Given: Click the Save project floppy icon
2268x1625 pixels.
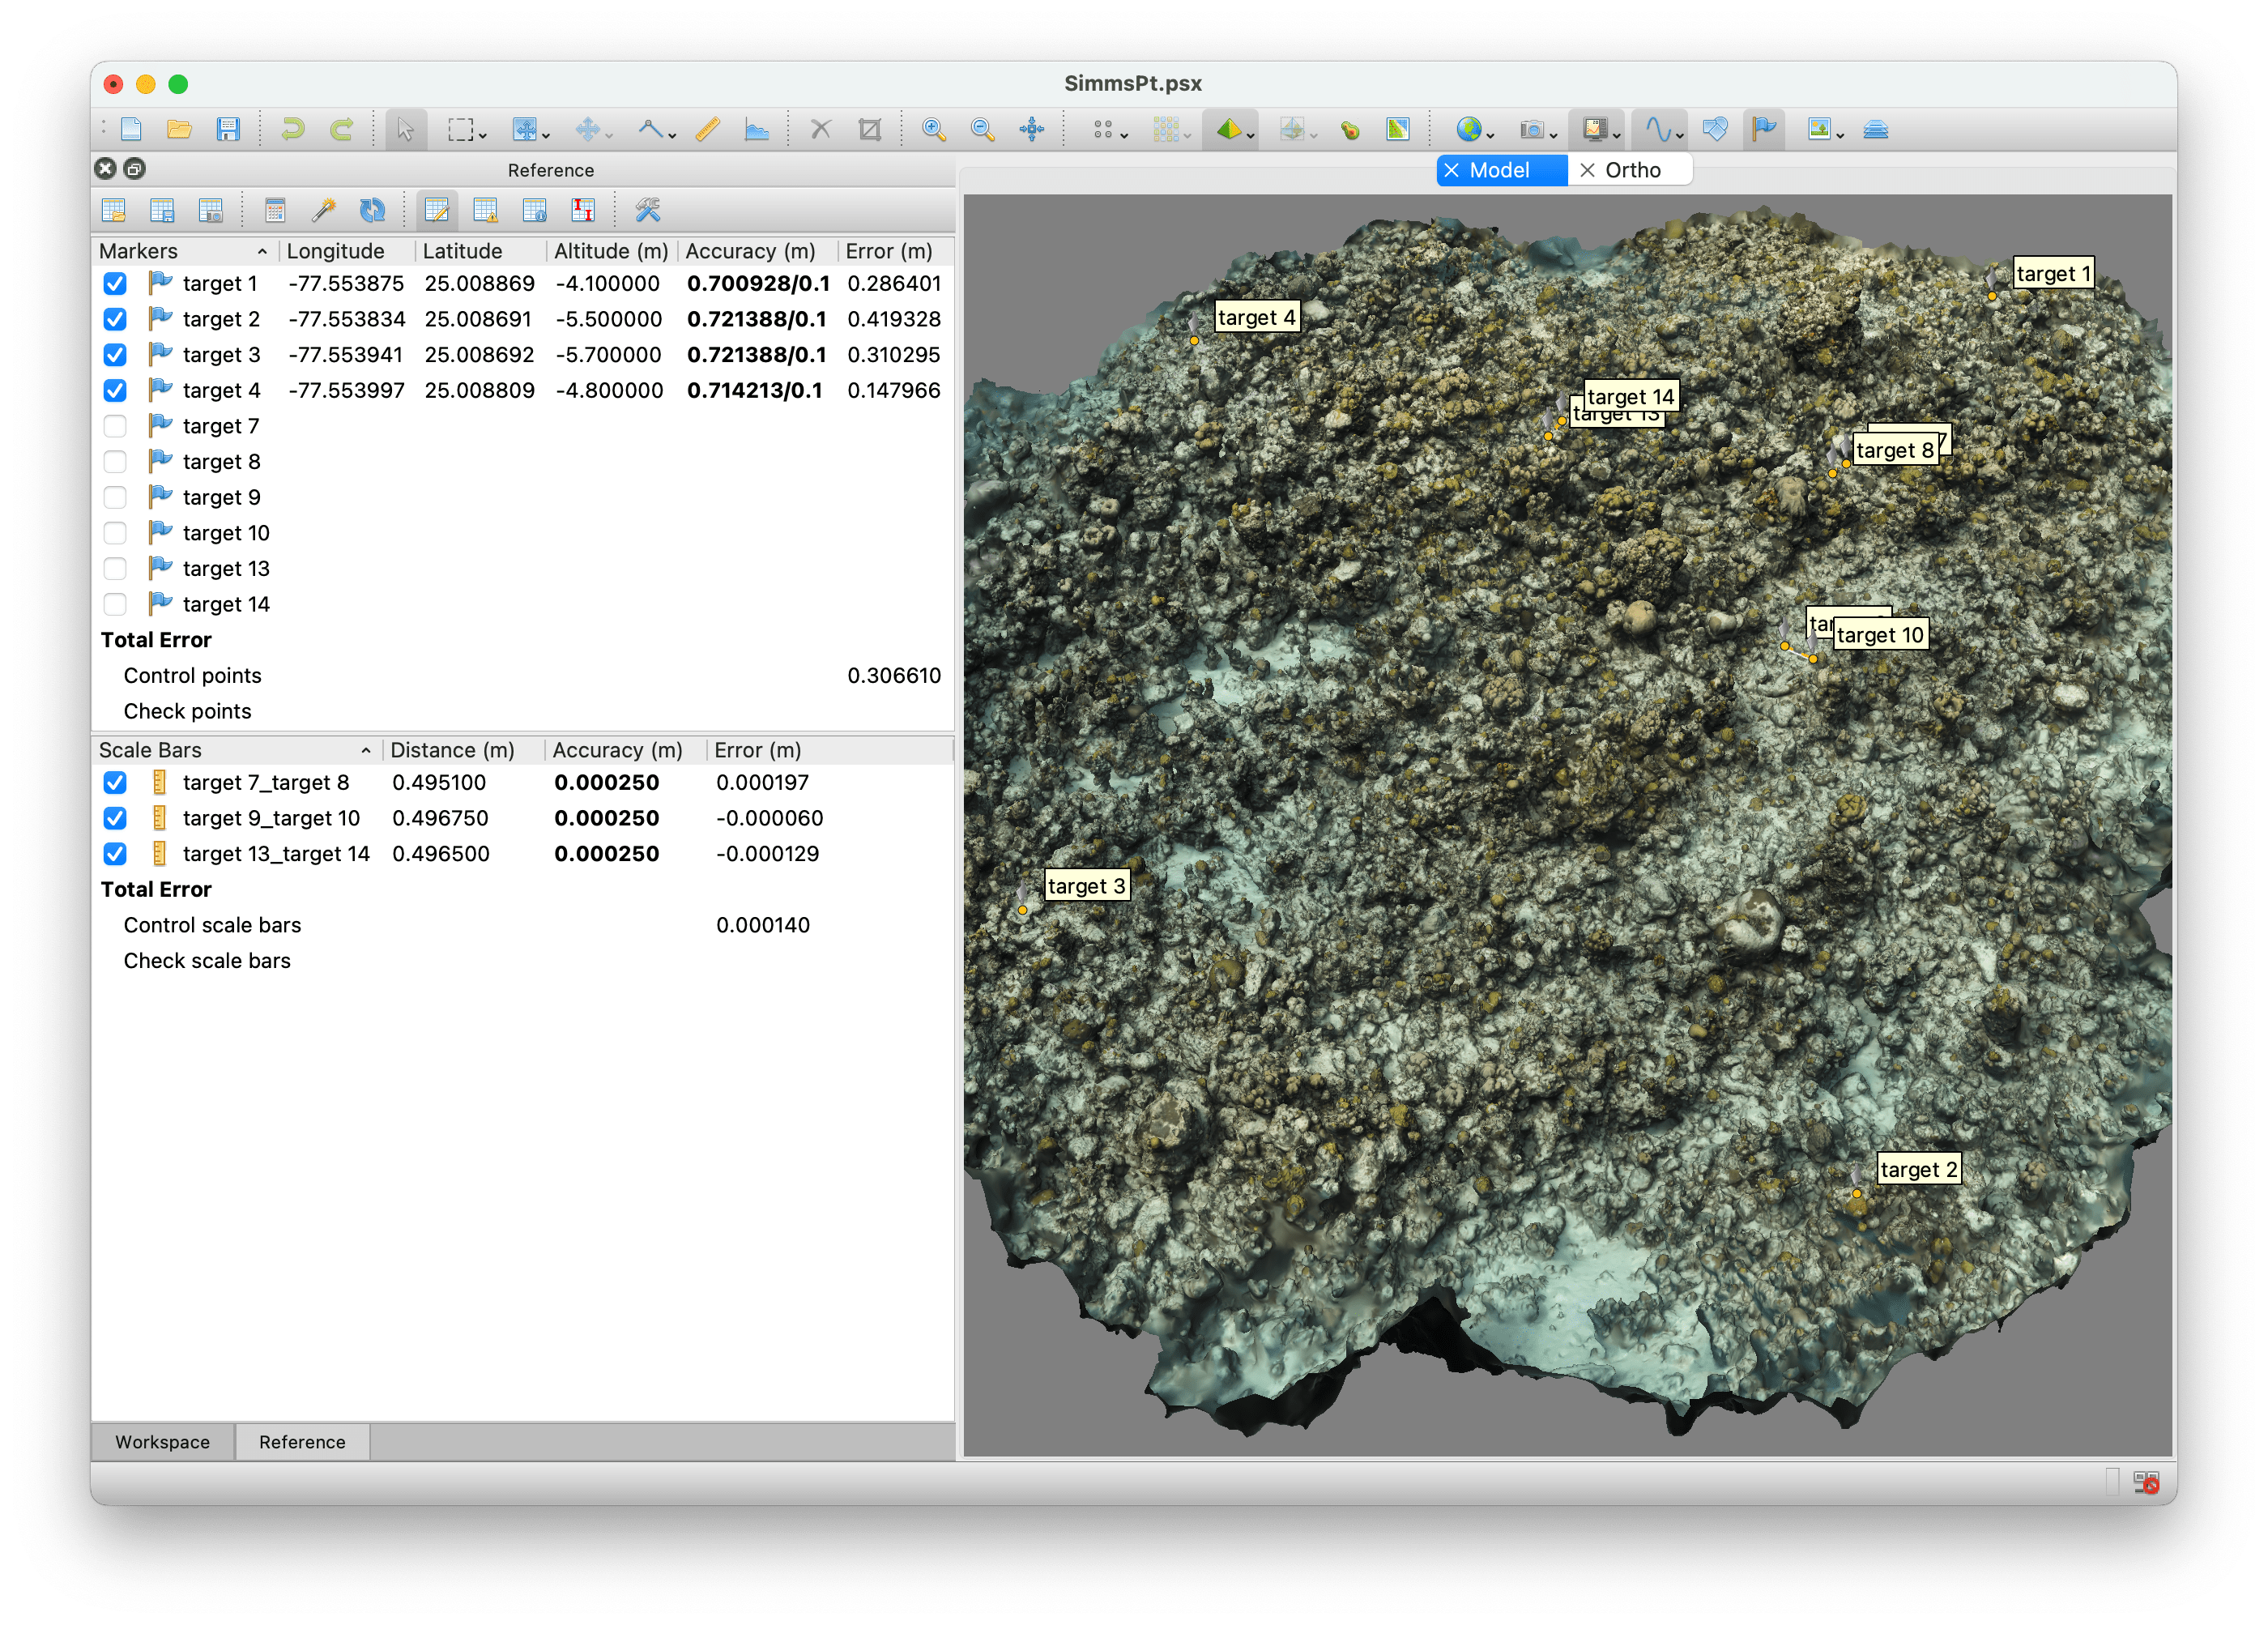Looking at the screenshot, I should [228, 129].
